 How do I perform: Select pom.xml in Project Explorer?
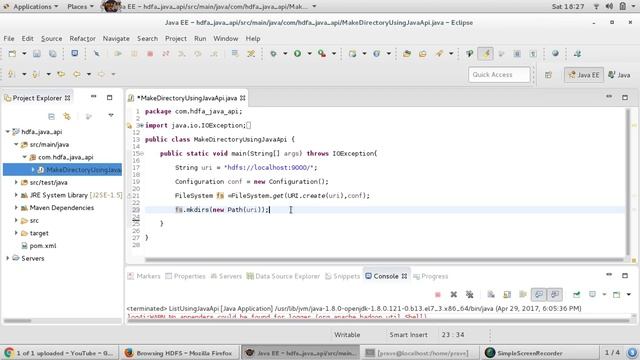pos(39,246)
